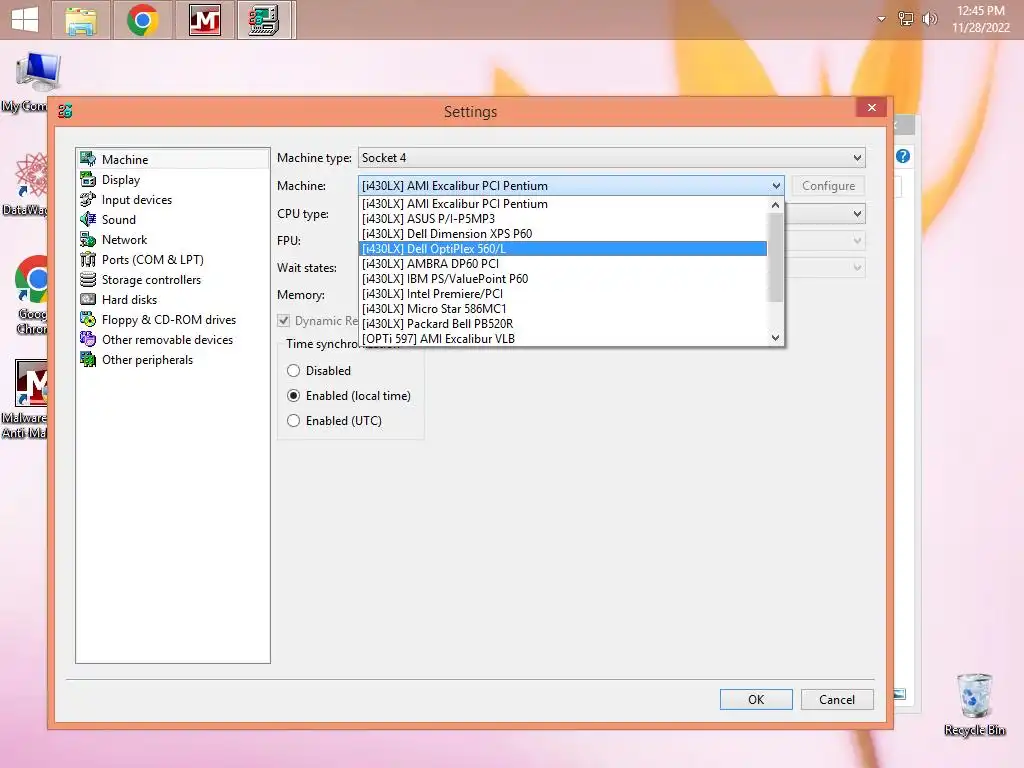Click the machine list scroll down arrow
The height and width of the screenshot is (768, 1024).
pyautogui.click(x=775, y=338)
